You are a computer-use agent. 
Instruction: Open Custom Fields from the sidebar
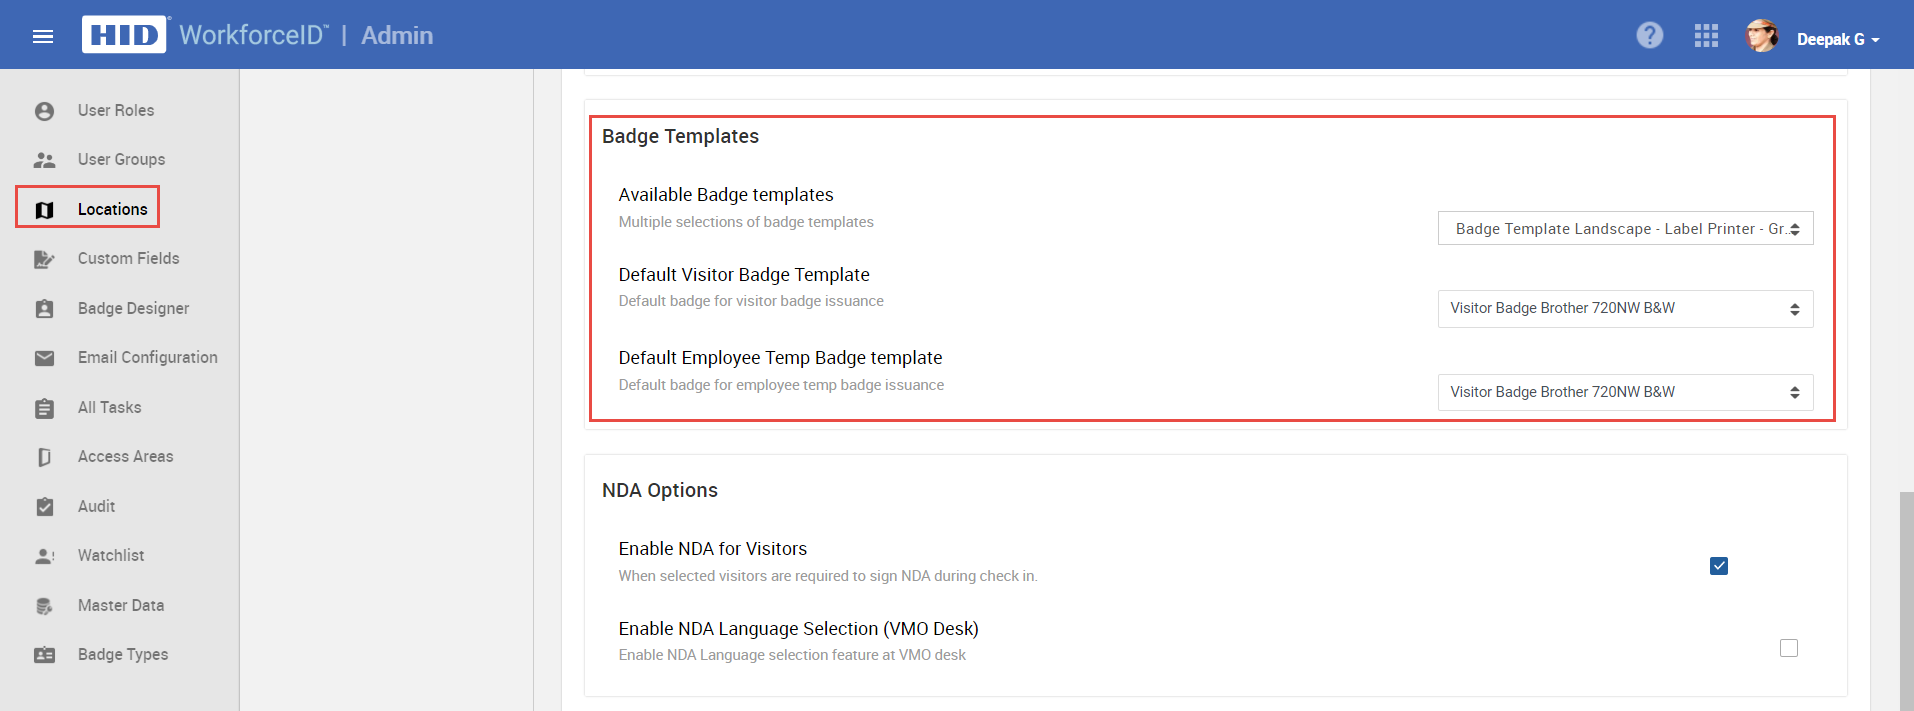[129, 258]
